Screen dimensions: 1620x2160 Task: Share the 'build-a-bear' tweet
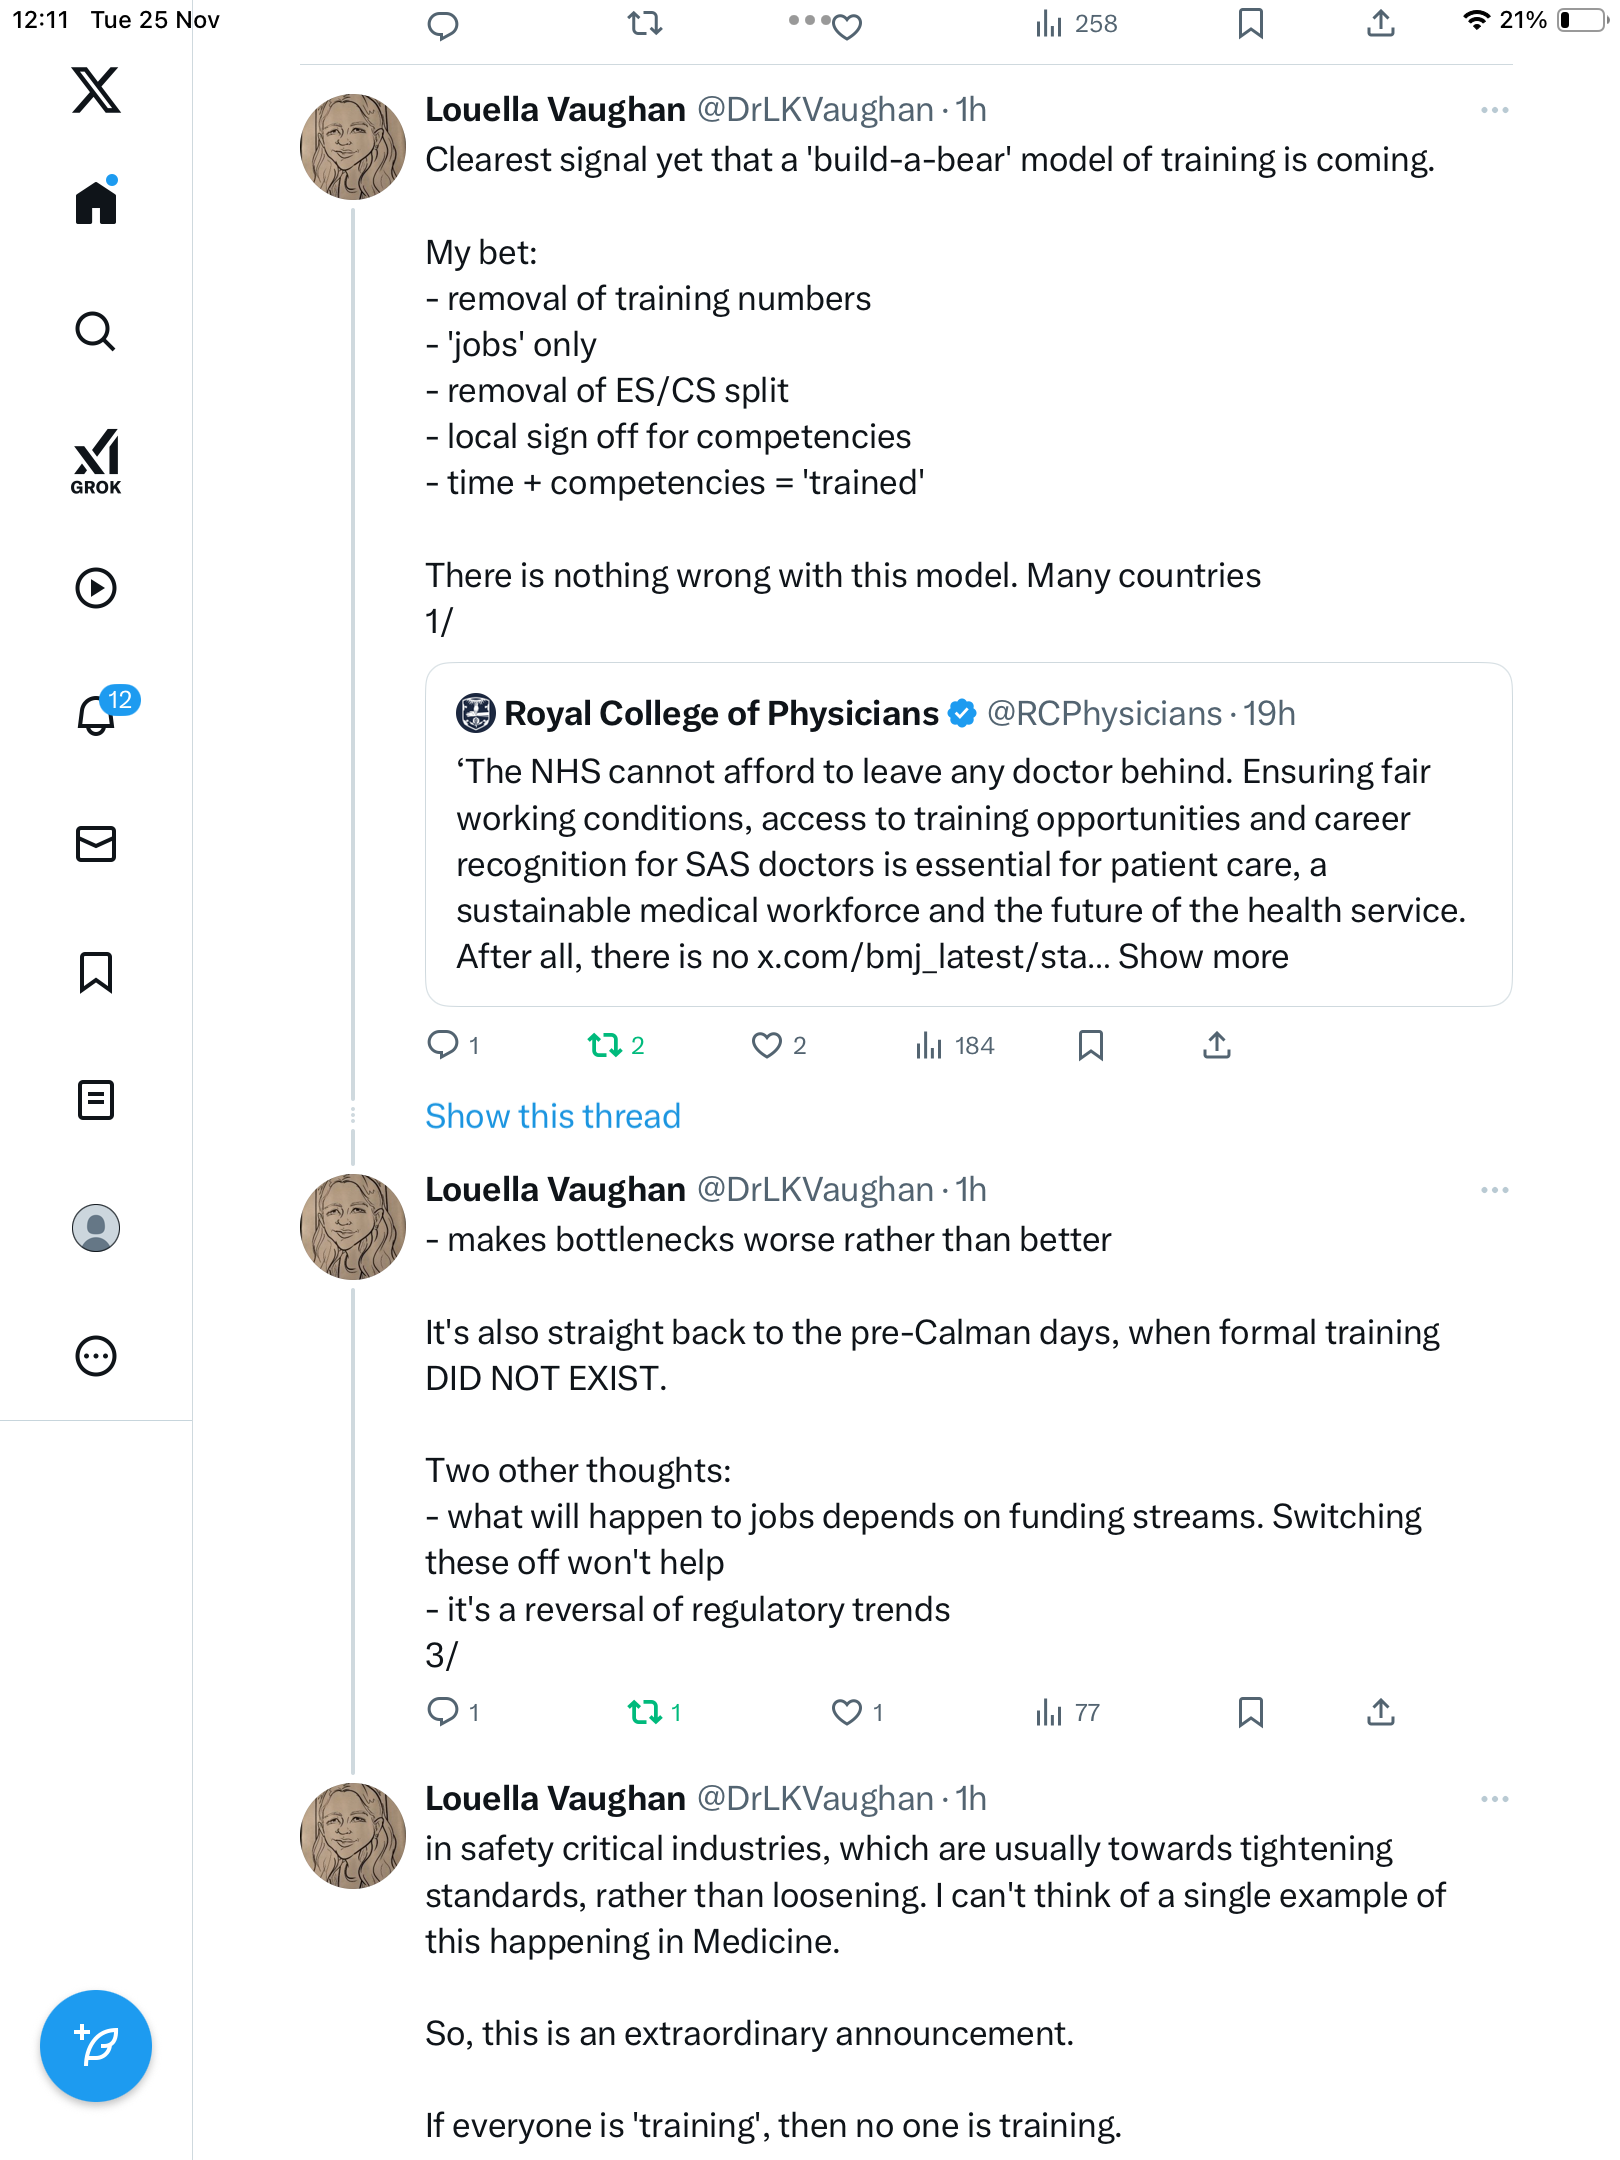pos(1216,1046)
